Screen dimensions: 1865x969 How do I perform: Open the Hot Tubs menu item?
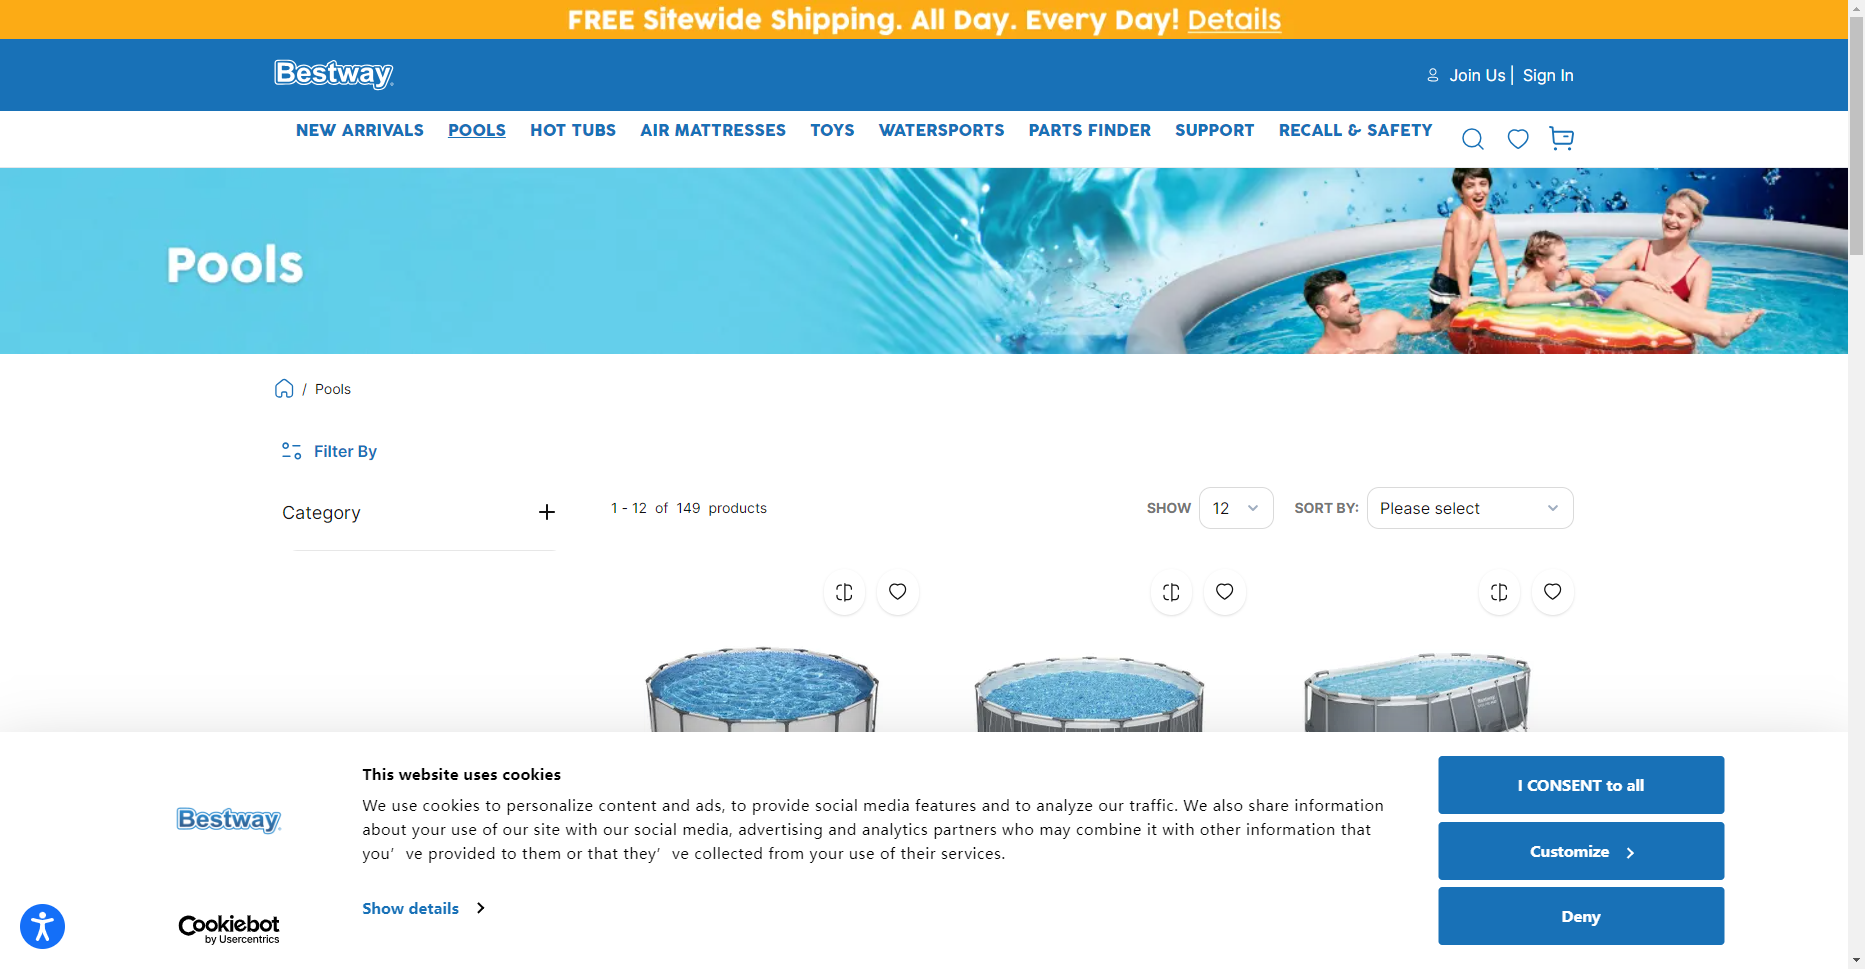573,130
